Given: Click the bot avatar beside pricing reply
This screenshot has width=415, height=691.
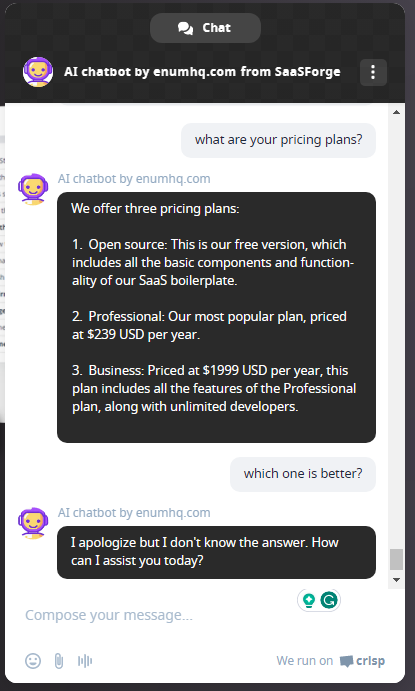Looking at the screenshot, I should tap(33, 189).
